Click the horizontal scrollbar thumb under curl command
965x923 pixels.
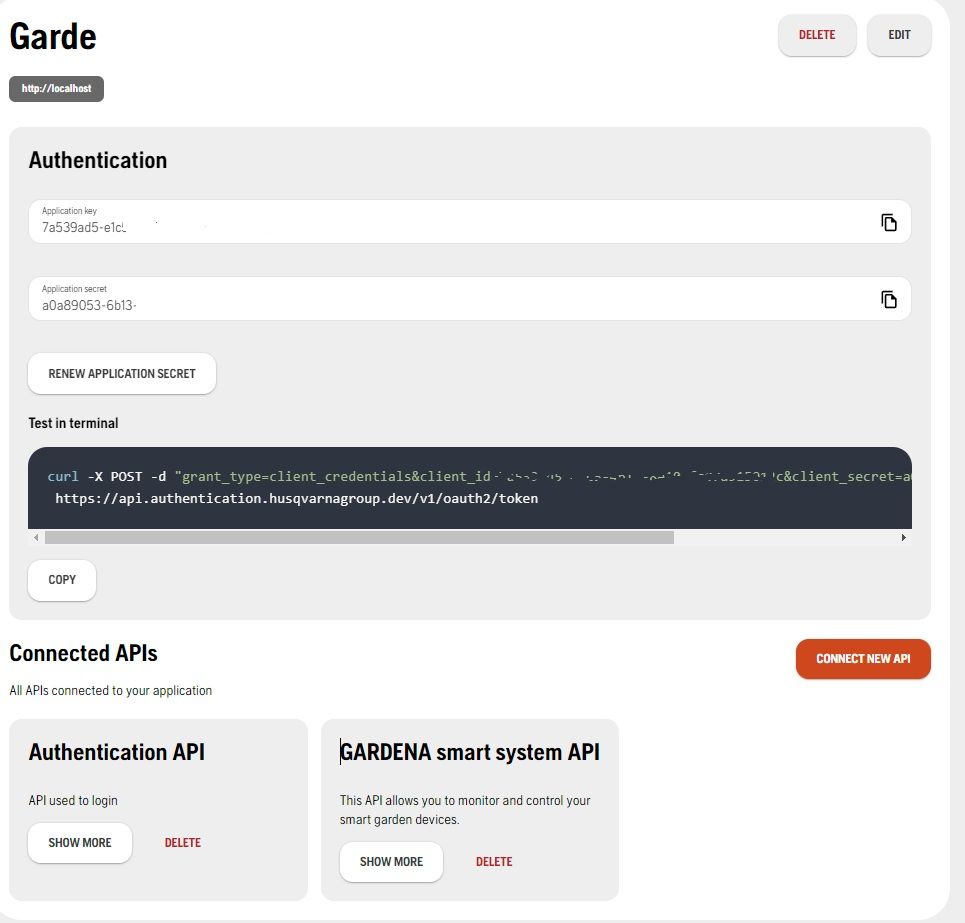pos(359,538)
